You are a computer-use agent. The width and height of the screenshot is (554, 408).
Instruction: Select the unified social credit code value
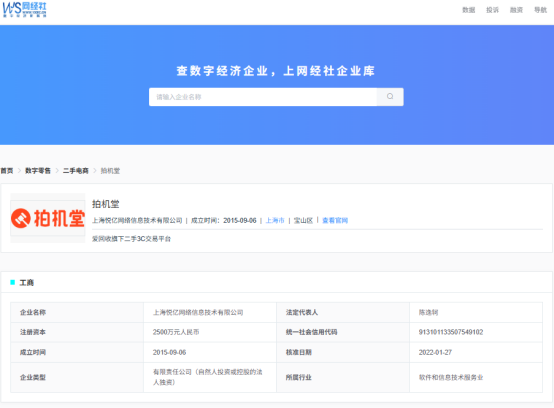point(451,332)
